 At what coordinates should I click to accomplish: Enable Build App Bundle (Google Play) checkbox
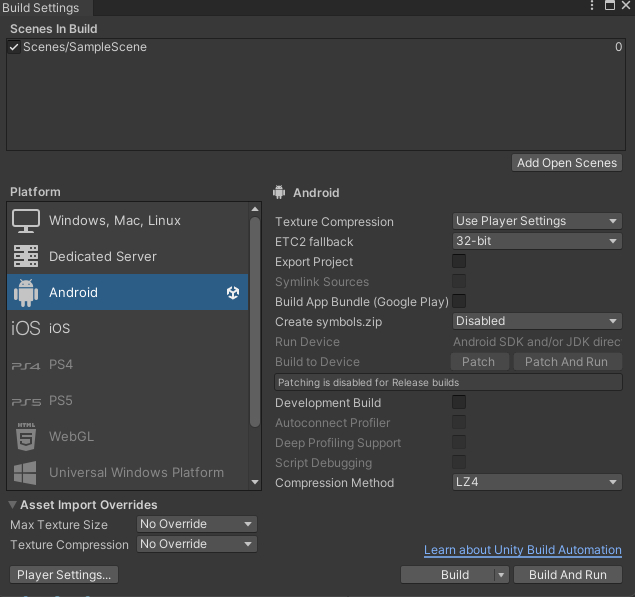click(x=459, y=301)
